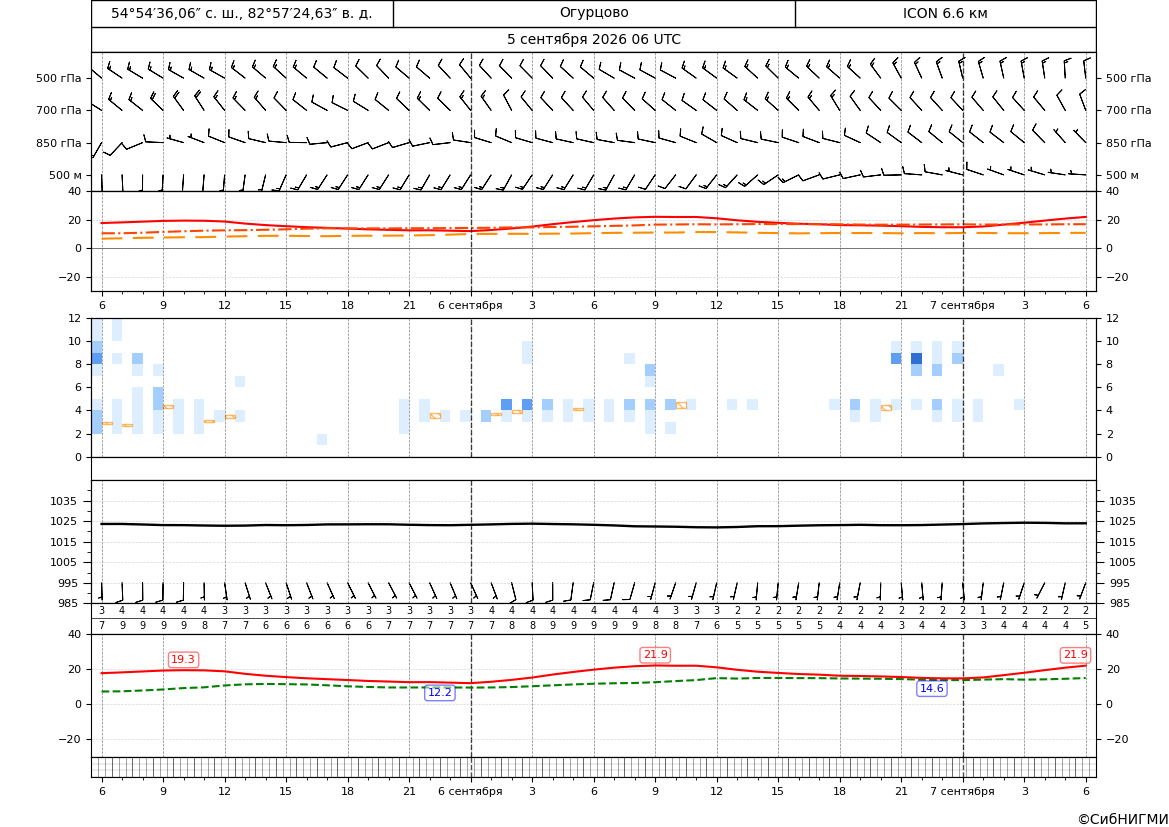1169x827 pixels.
Task: Click the upper 7 сентября time axis label
Action: point(962,305)
